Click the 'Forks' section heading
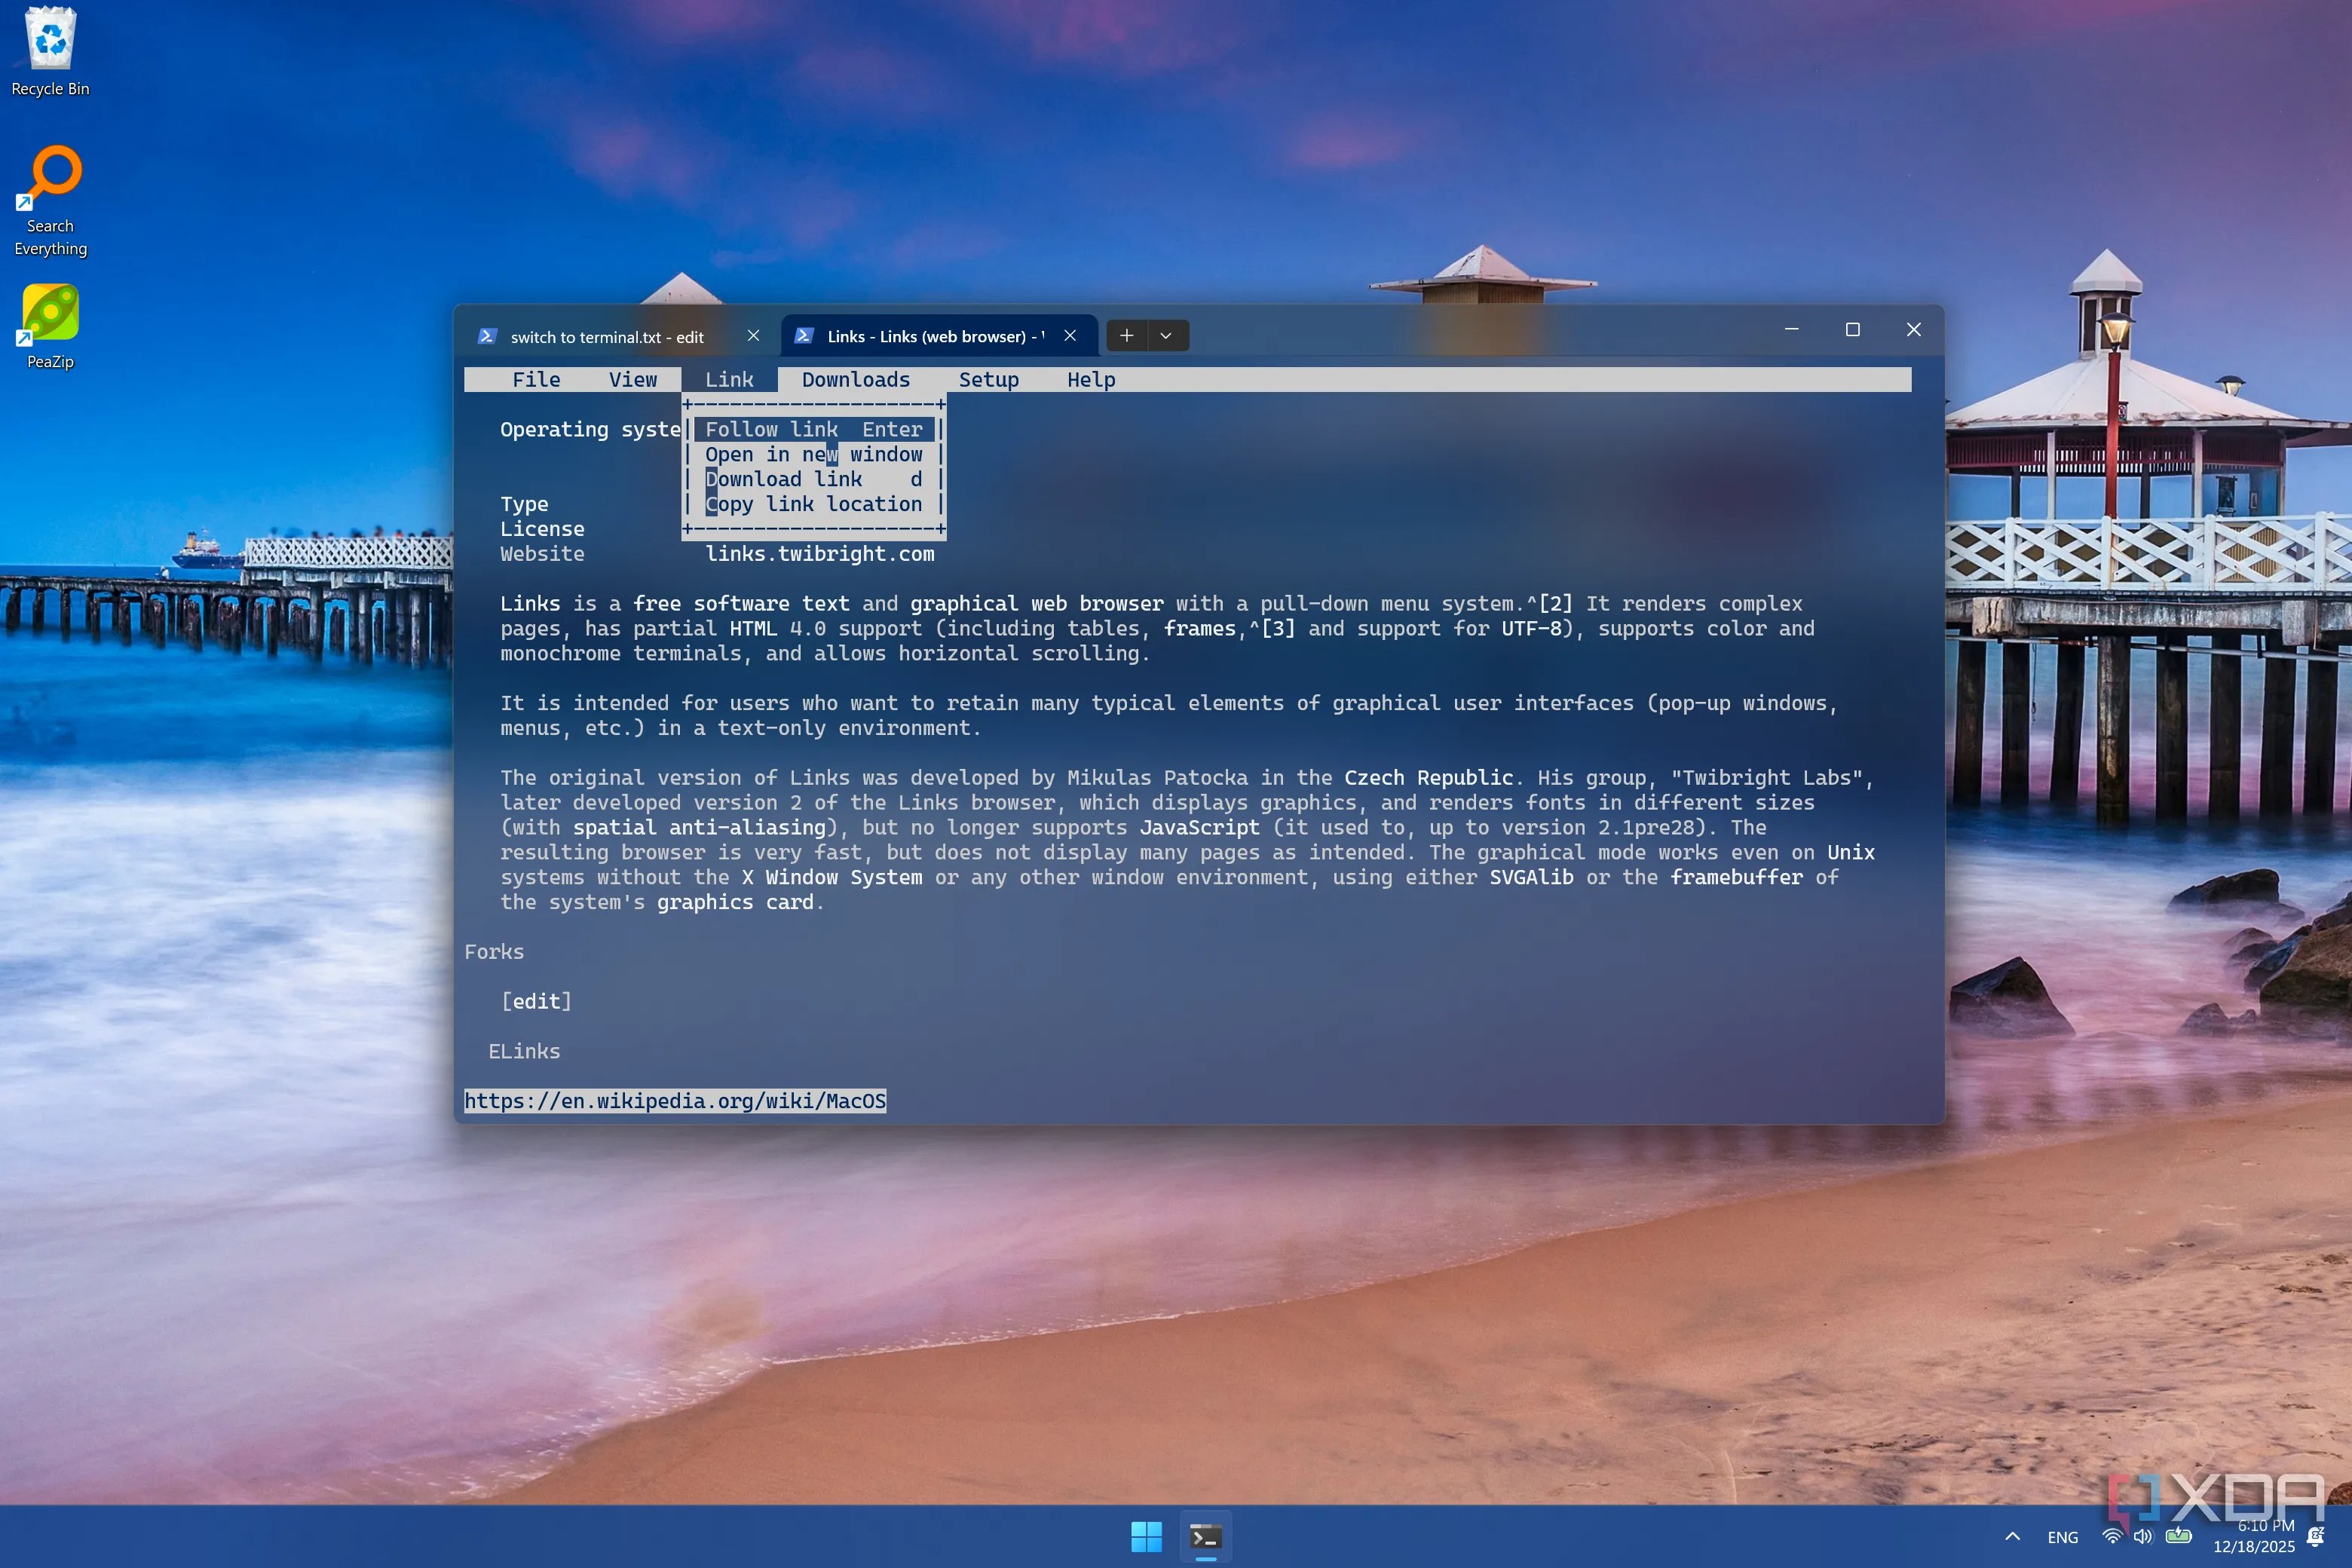 click(x=494, y=952)
